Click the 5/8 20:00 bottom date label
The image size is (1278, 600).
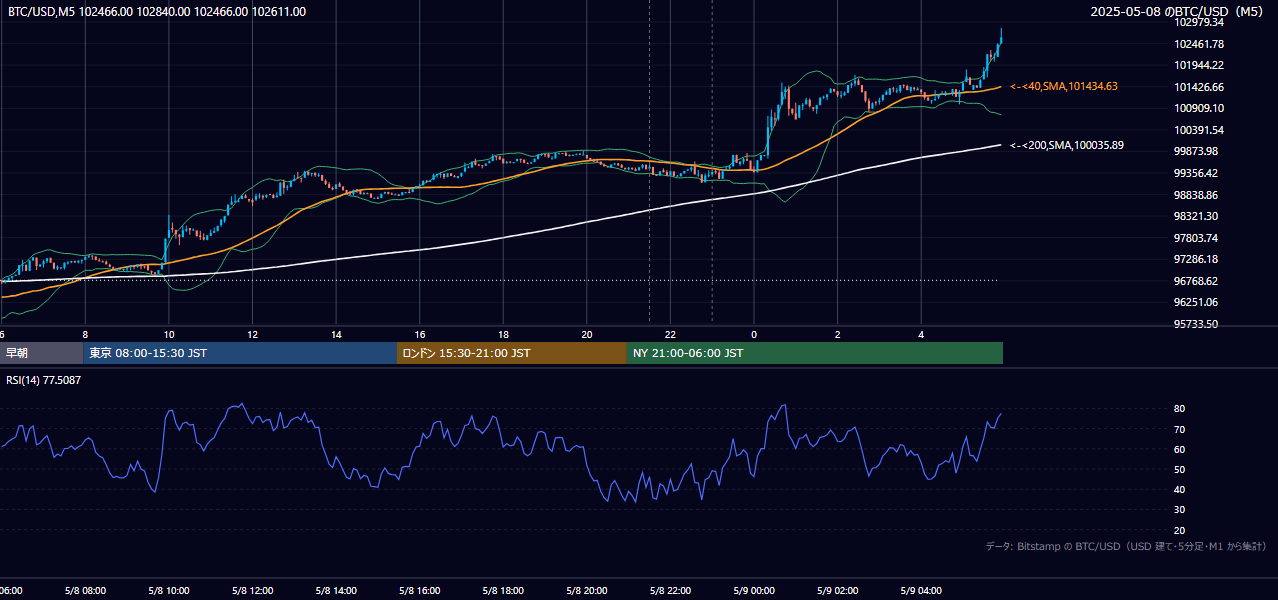pyautogui.click(x=587, y=591)
